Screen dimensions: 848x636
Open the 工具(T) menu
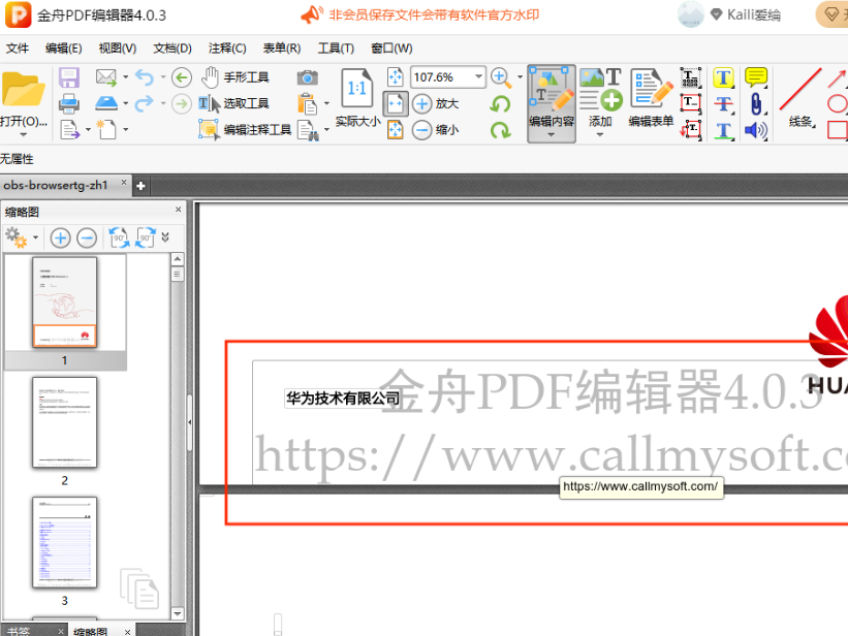tap(336, 48)
